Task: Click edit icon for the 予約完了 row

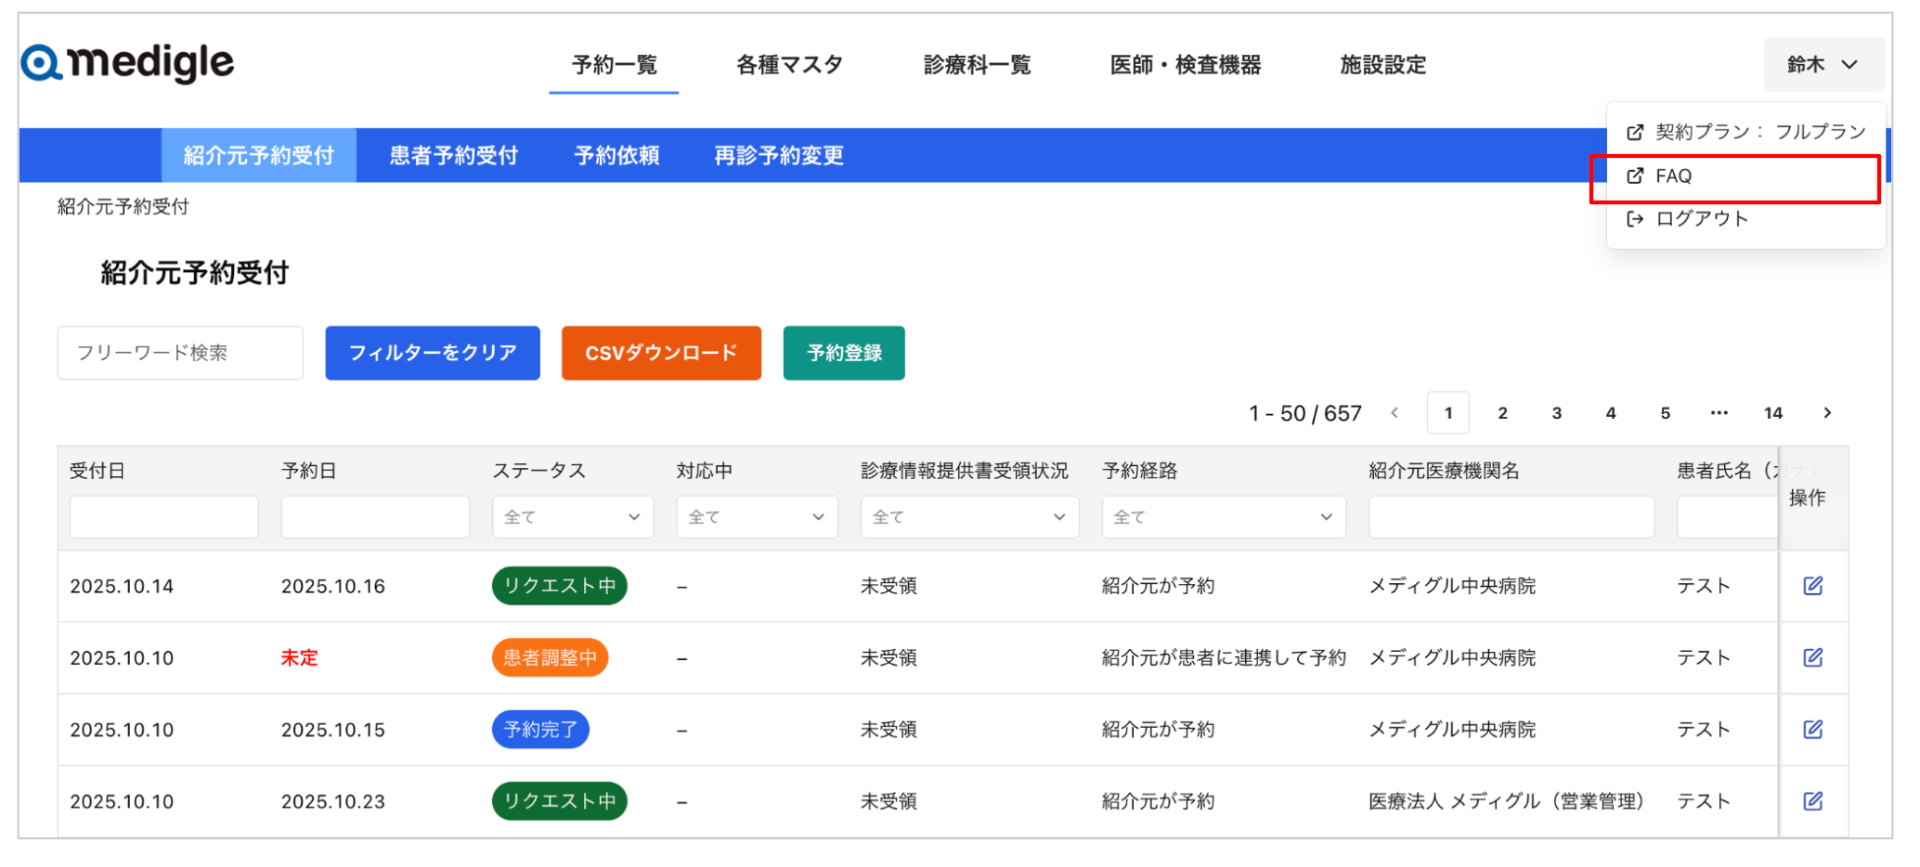Action: tap(1812, 730)
